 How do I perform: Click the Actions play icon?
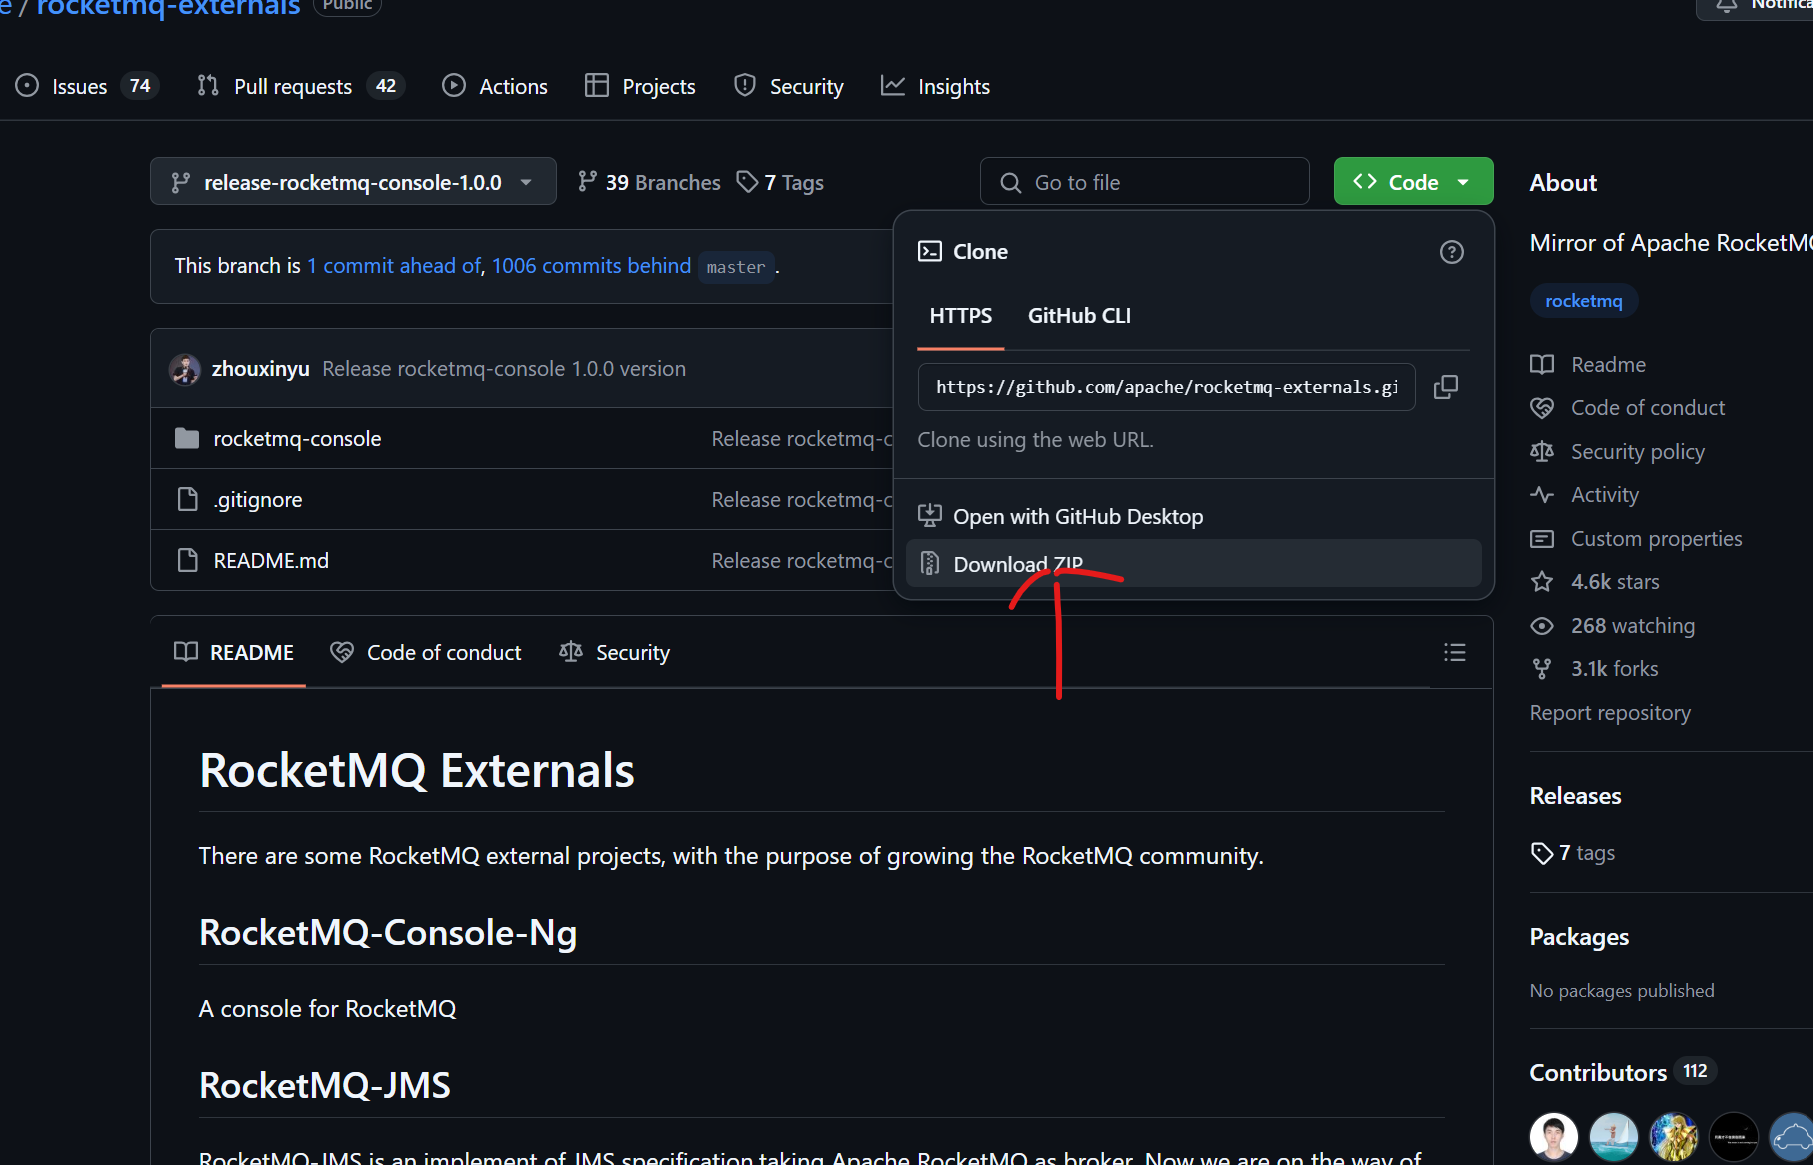point(454,86)
